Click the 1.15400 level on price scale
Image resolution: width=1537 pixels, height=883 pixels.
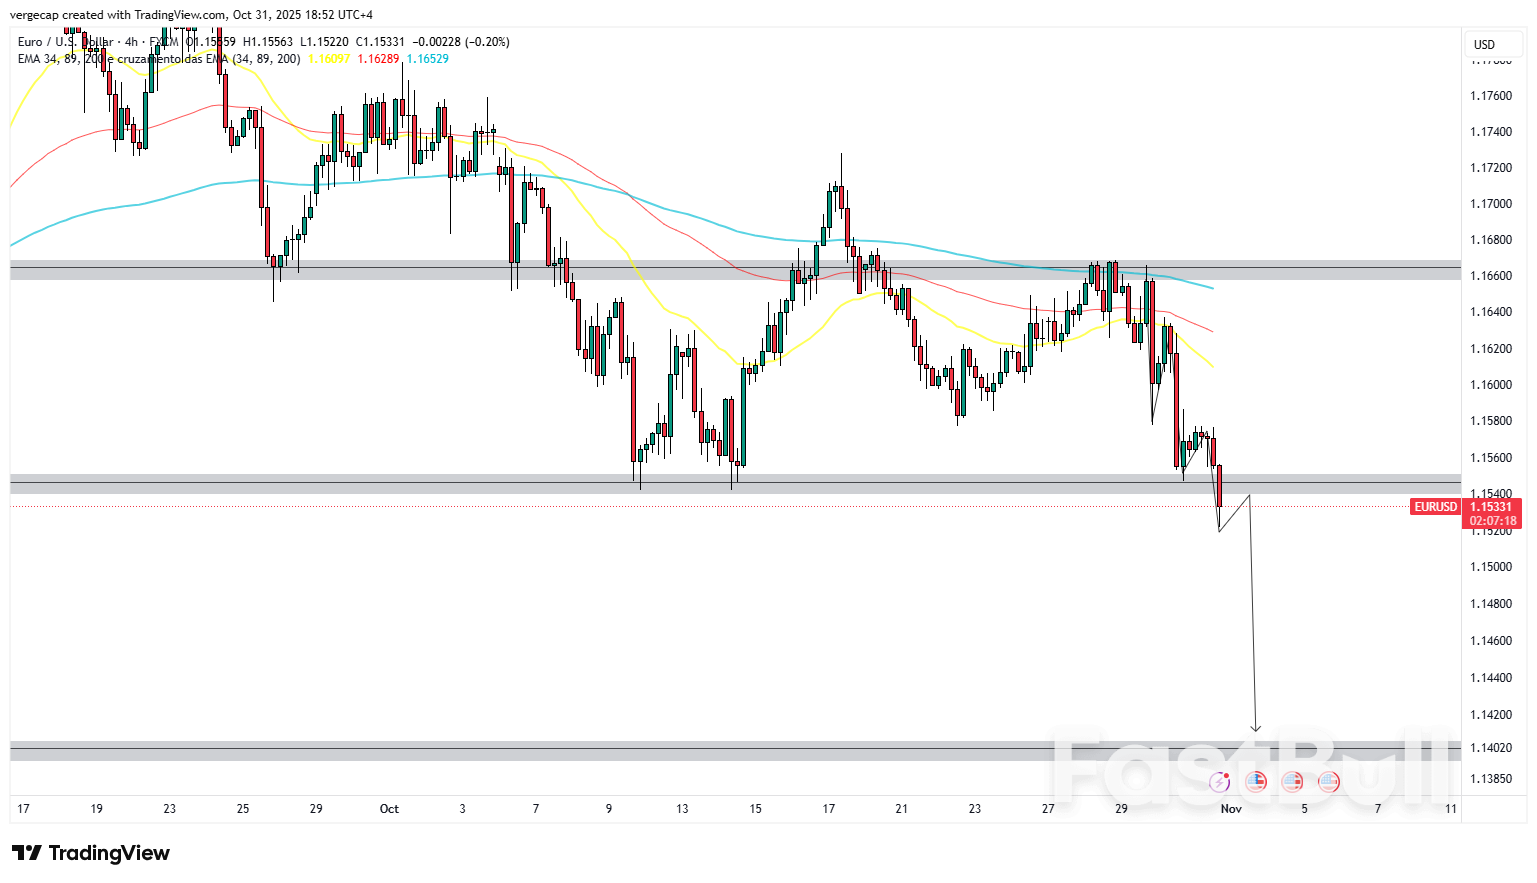point(1489,493)
